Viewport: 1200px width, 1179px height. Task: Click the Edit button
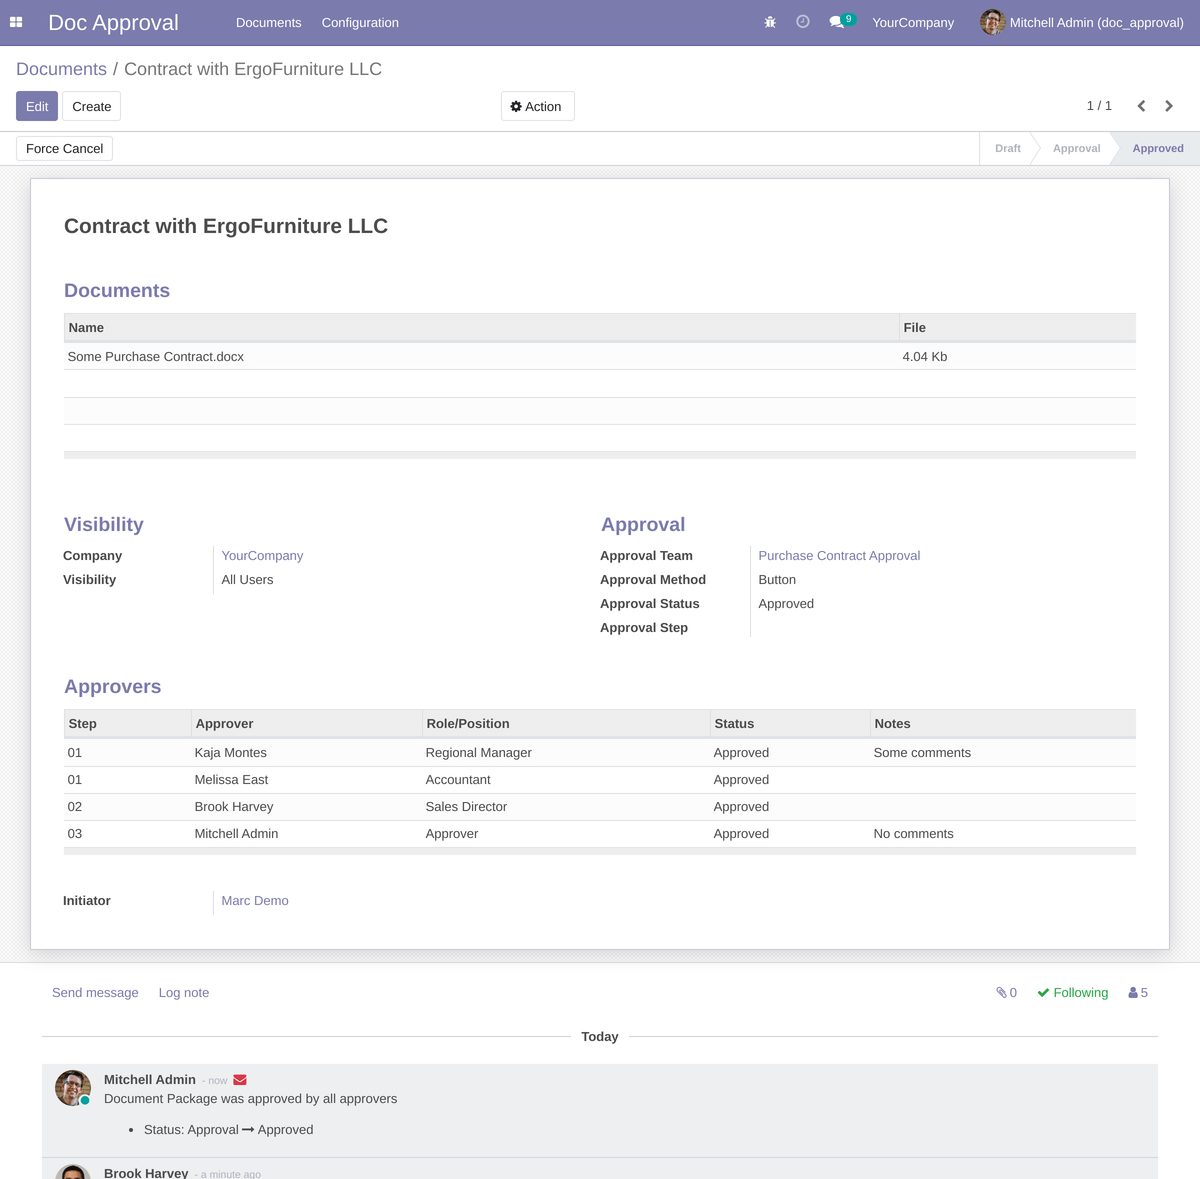point(37,106)
